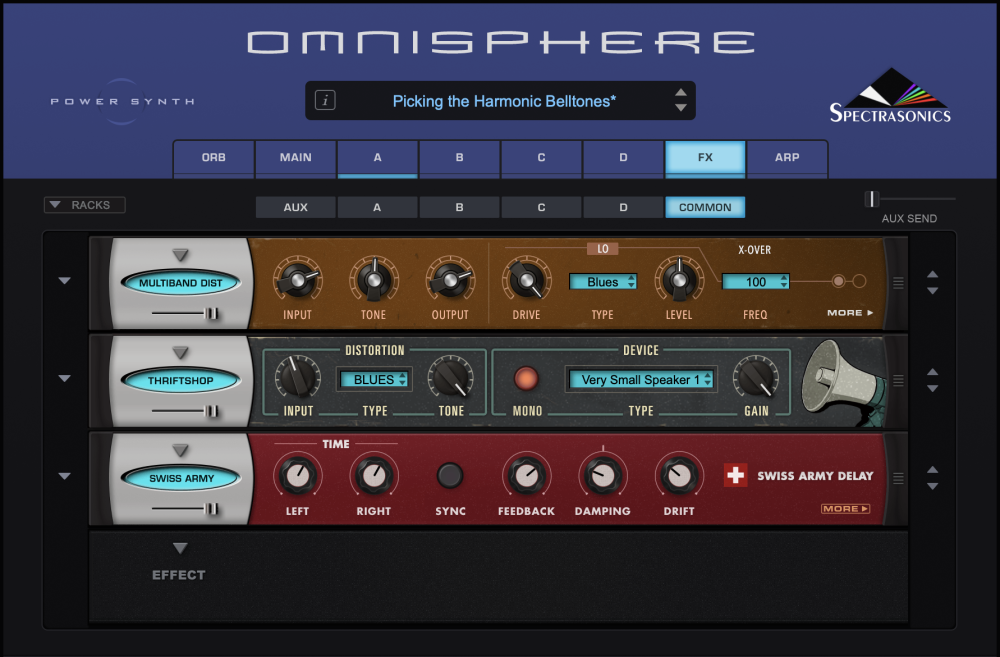Click the Spectrasonics logo
Image resolution: width=1000 pixels, height=657 pixels.
890,96
